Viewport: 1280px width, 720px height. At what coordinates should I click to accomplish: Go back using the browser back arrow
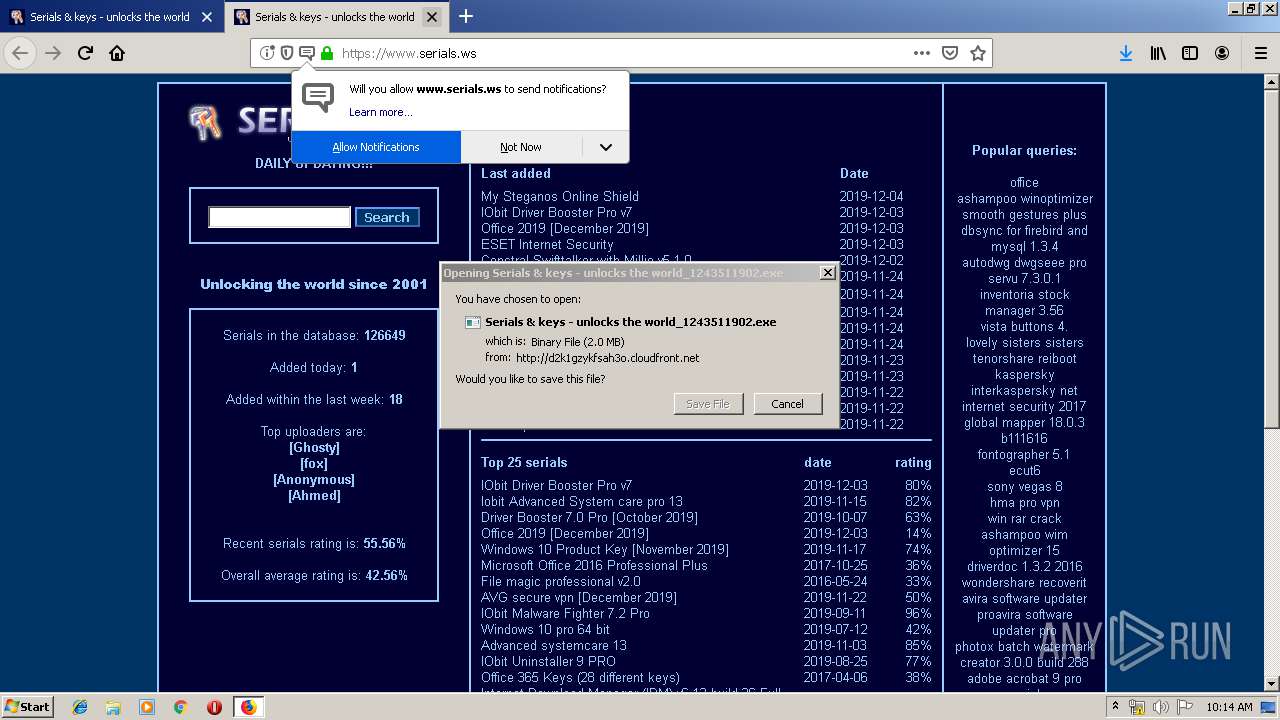coord(20,53)
